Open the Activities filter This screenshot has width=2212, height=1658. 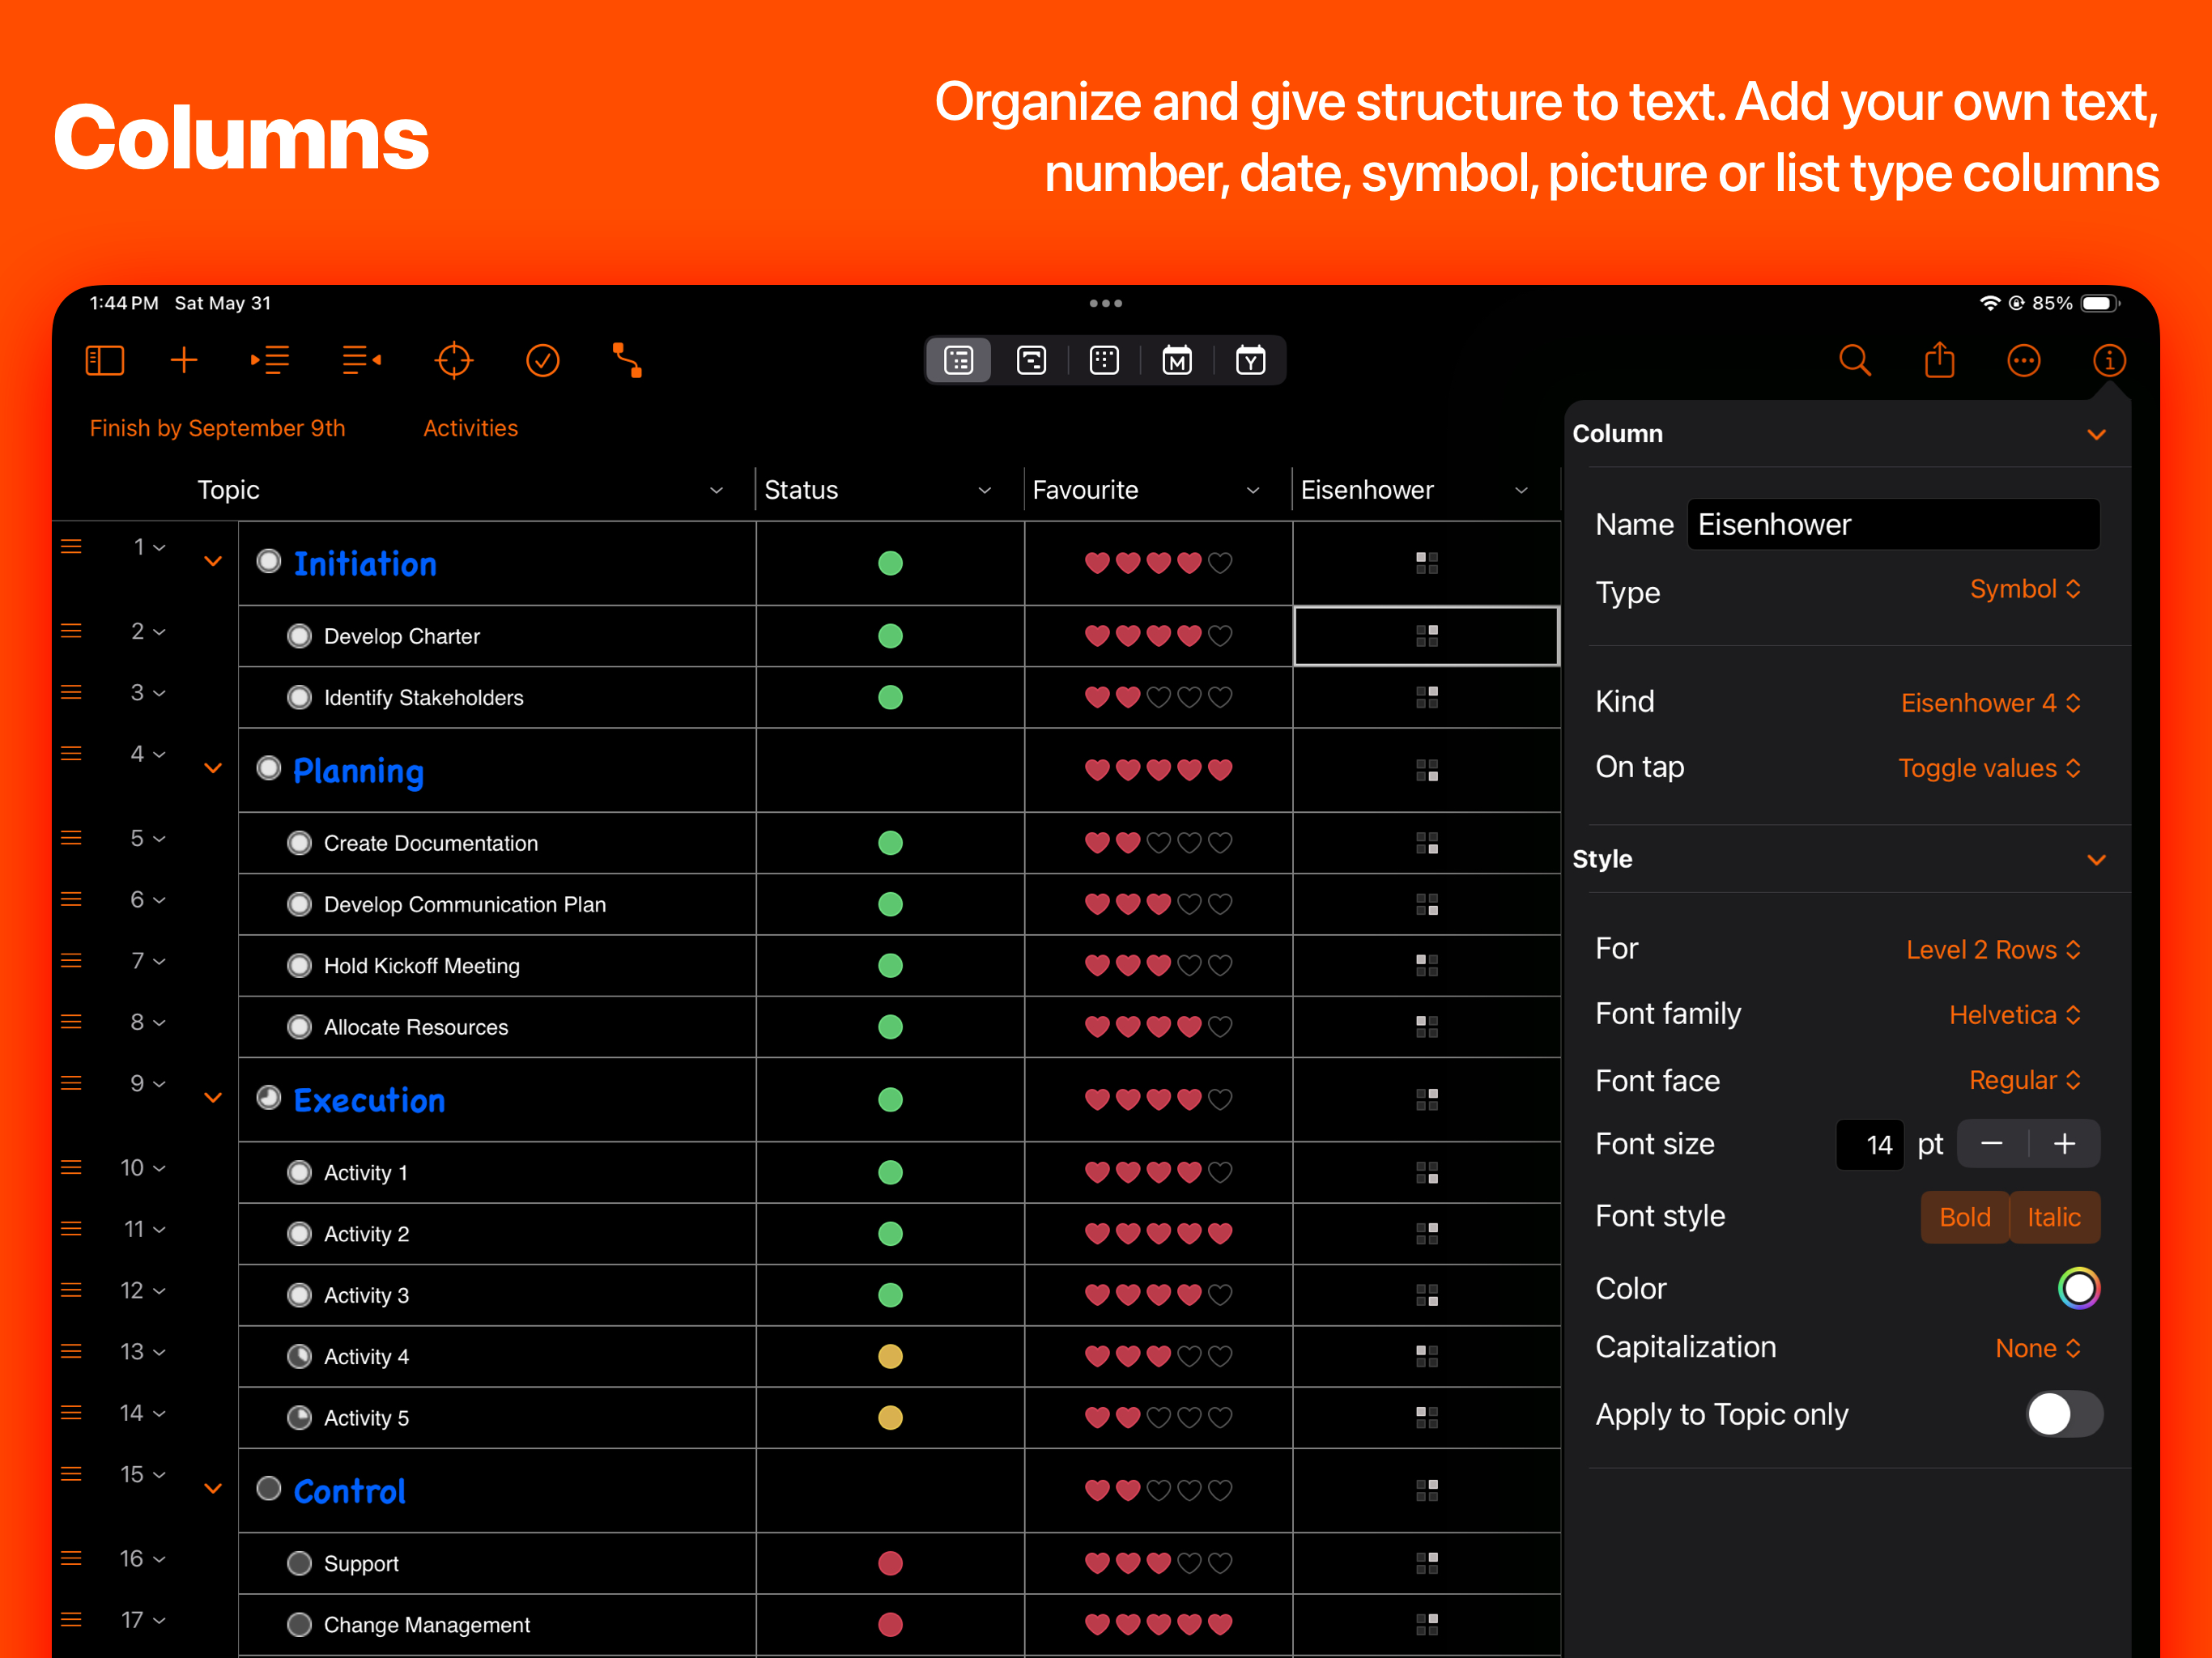coord(470,428)
